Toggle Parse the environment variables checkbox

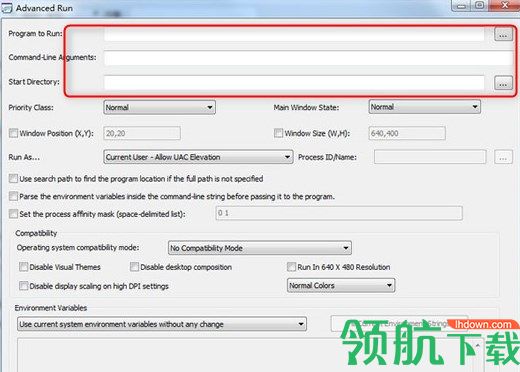(x=13, y=196)
